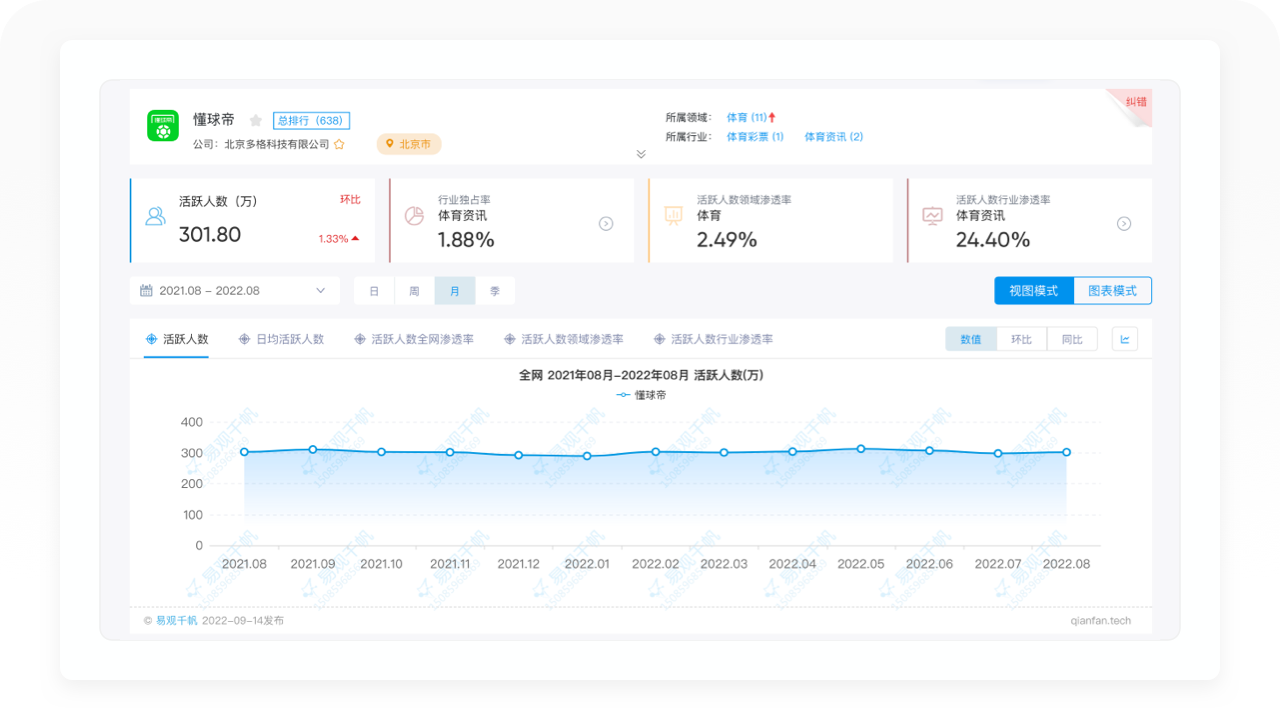Open the 体育彩票 (1) industry link

pyautogui.click(x=755, y=136)
